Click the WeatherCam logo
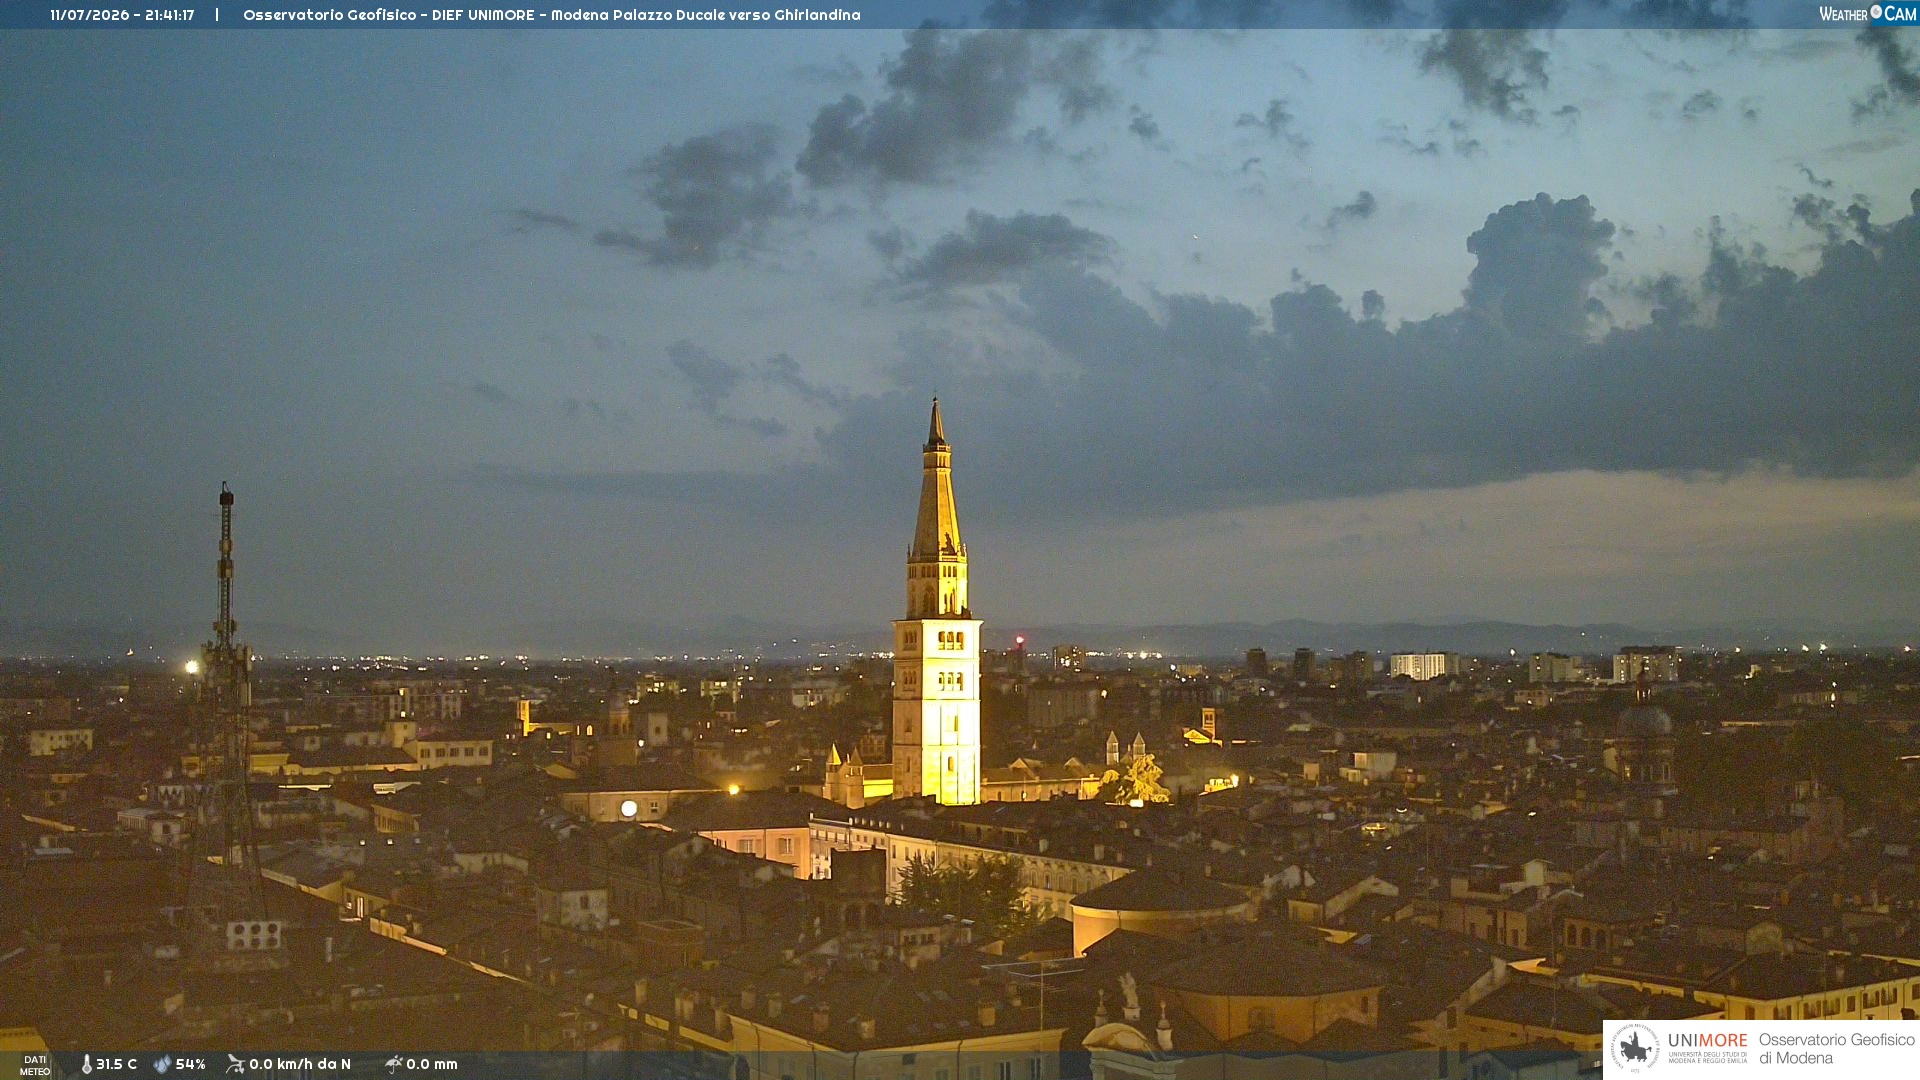Screen dimensions: 1920x1080 pyautogui.click(x=1867, y=14)
